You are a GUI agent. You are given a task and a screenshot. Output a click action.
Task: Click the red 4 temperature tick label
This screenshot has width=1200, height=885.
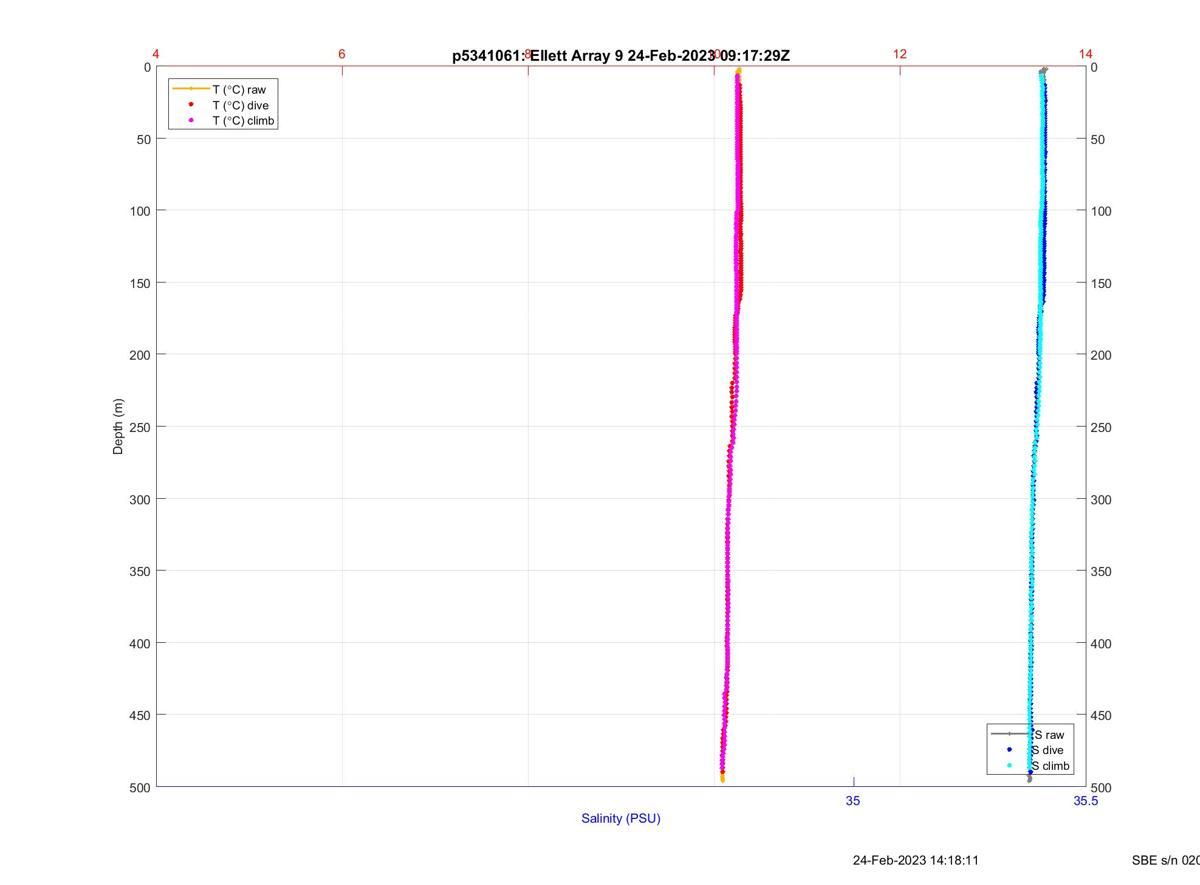click(x=156, y=54)
